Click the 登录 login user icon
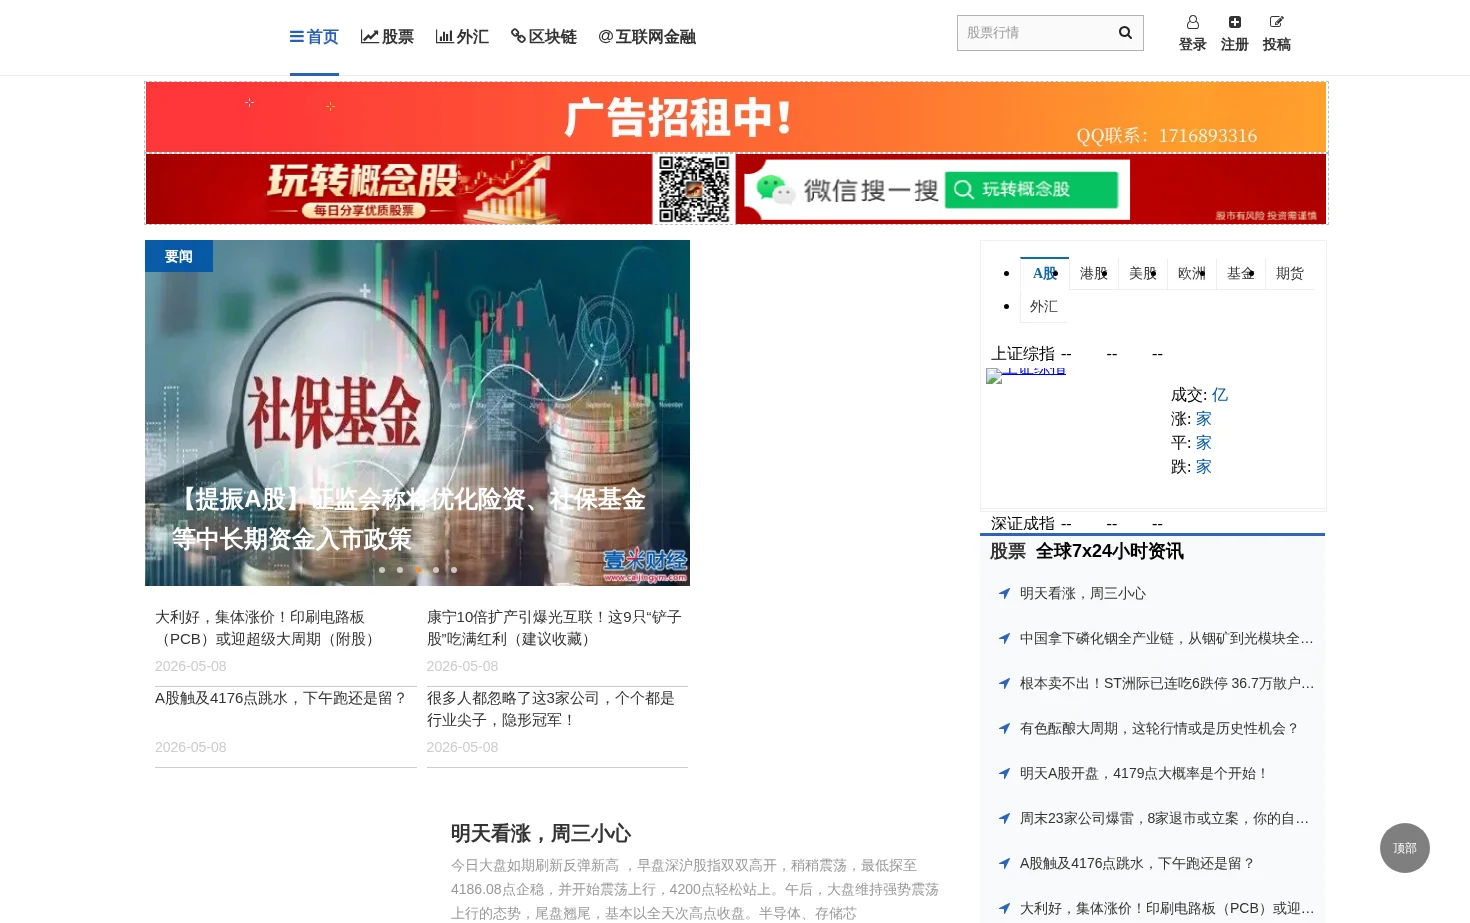This screenshot has width=1470, height=923. [x=1193, y=22]
